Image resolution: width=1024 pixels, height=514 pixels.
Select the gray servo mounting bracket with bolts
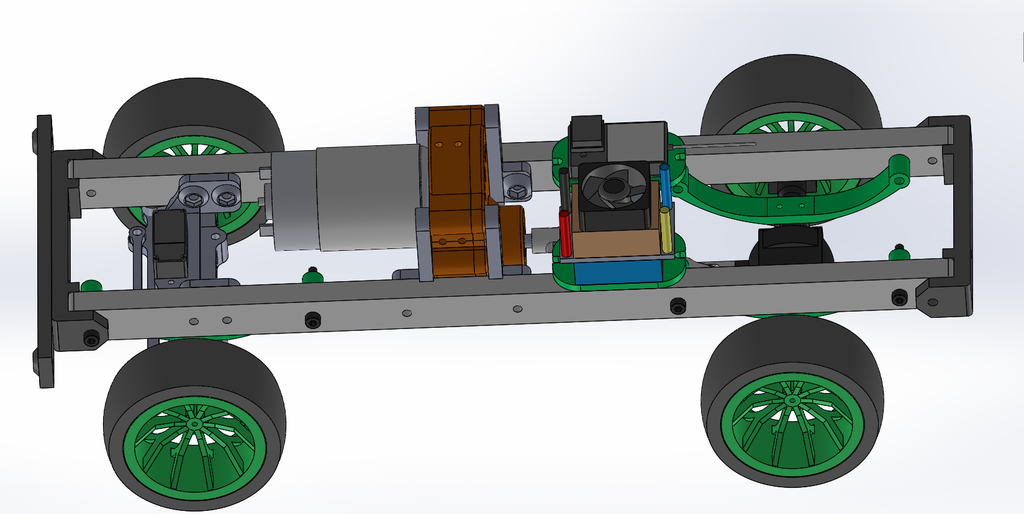tap(208, 196)
